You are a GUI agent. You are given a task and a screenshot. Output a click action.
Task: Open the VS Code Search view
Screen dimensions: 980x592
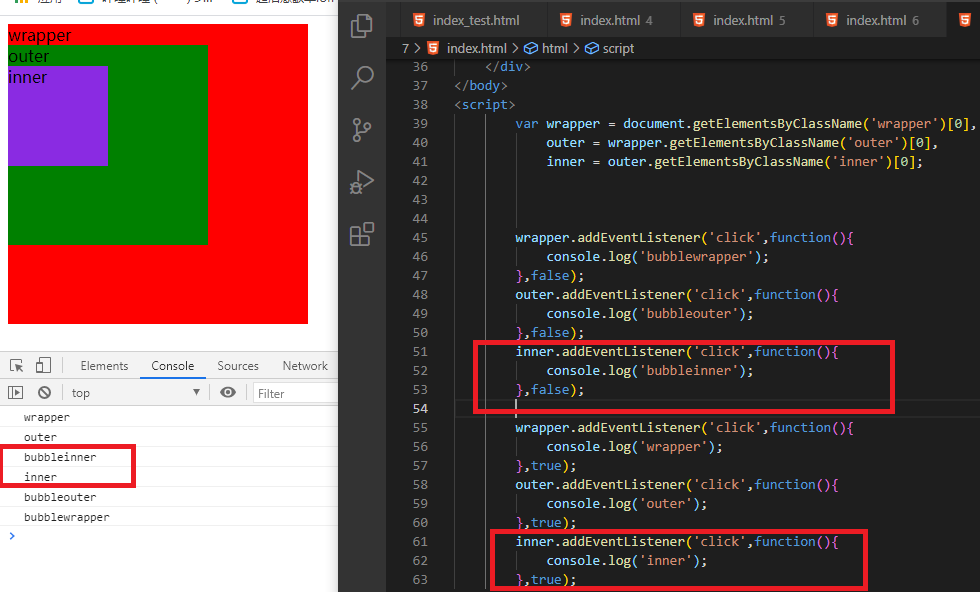(362, 78)
